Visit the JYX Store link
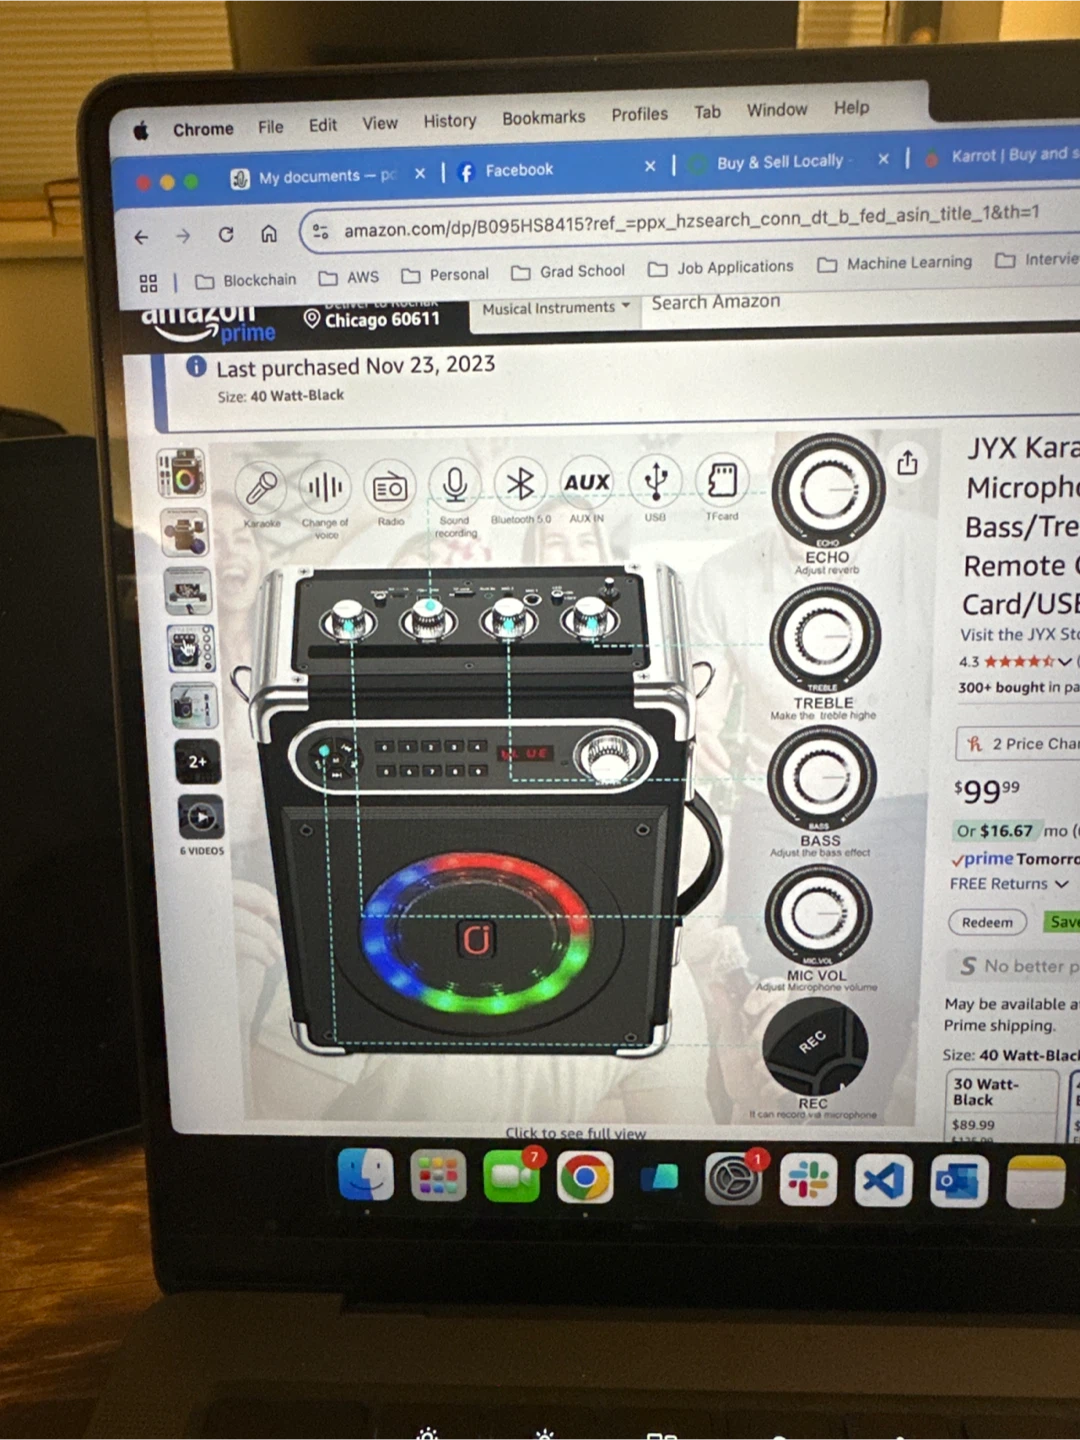Screen dimensions: 1080x1440 [1020, 634]
